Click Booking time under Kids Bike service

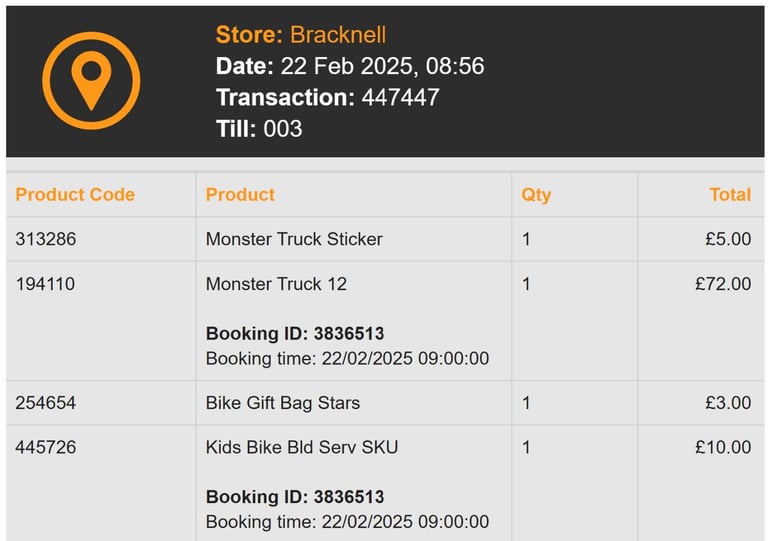click(347, 522)
